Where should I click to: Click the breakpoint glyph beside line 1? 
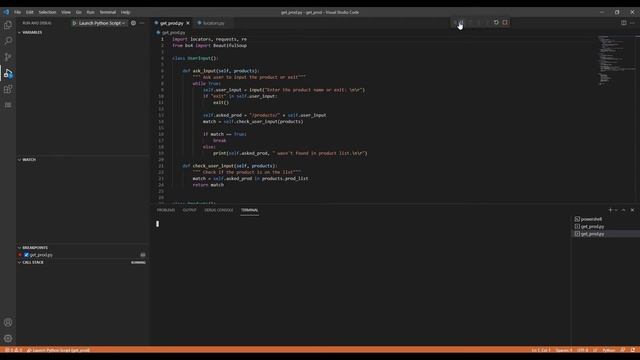click(x=156, y=39)
